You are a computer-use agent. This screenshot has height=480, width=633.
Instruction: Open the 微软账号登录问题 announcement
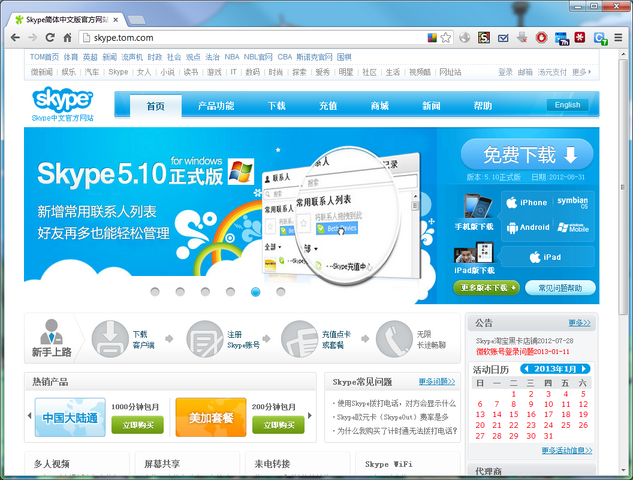coord(522,352)
